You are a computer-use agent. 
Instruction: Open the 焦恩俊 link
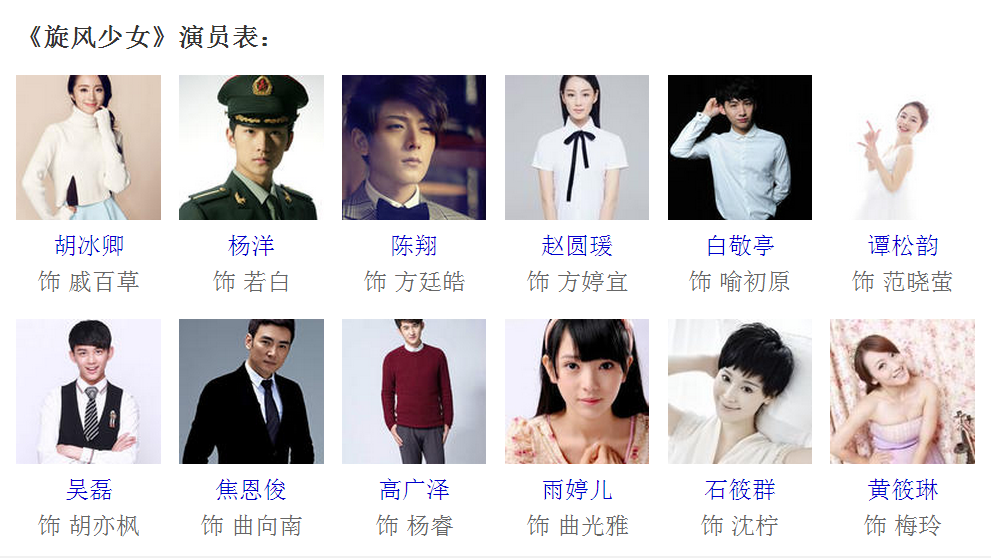251,489
